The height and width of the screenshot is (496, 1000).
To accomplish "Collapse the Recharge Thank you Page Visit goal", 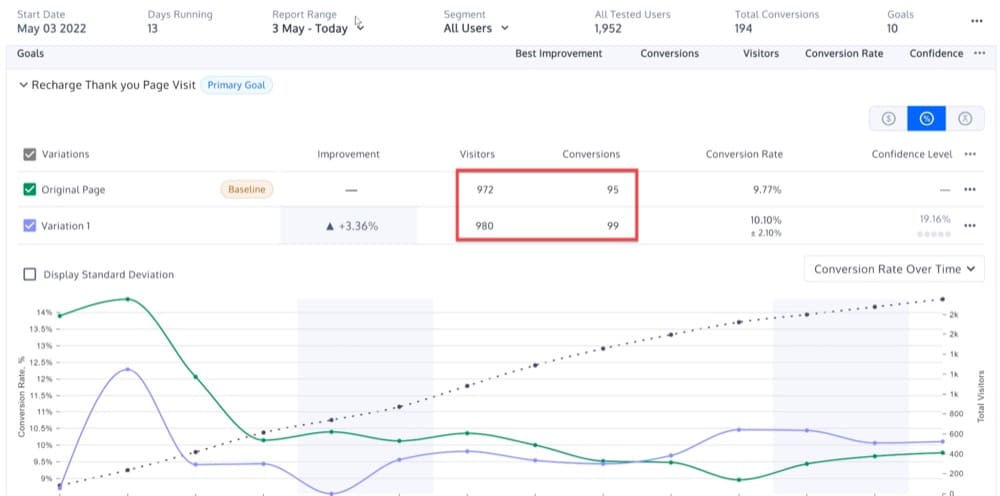I will click(x=23, y=86).
